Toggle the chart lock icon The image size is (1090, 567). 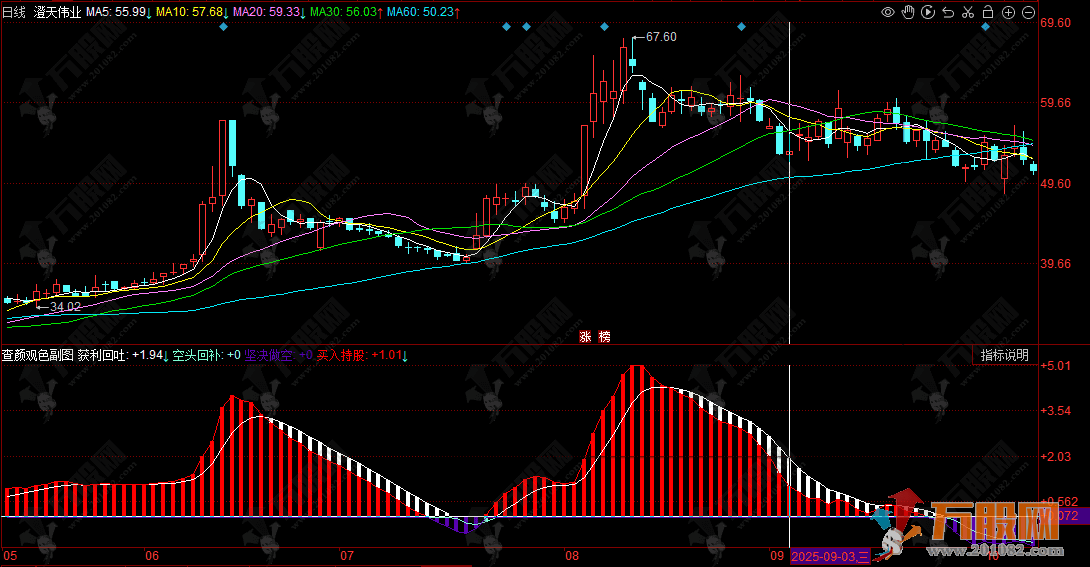pyautogui.click(x=987, y=13)
